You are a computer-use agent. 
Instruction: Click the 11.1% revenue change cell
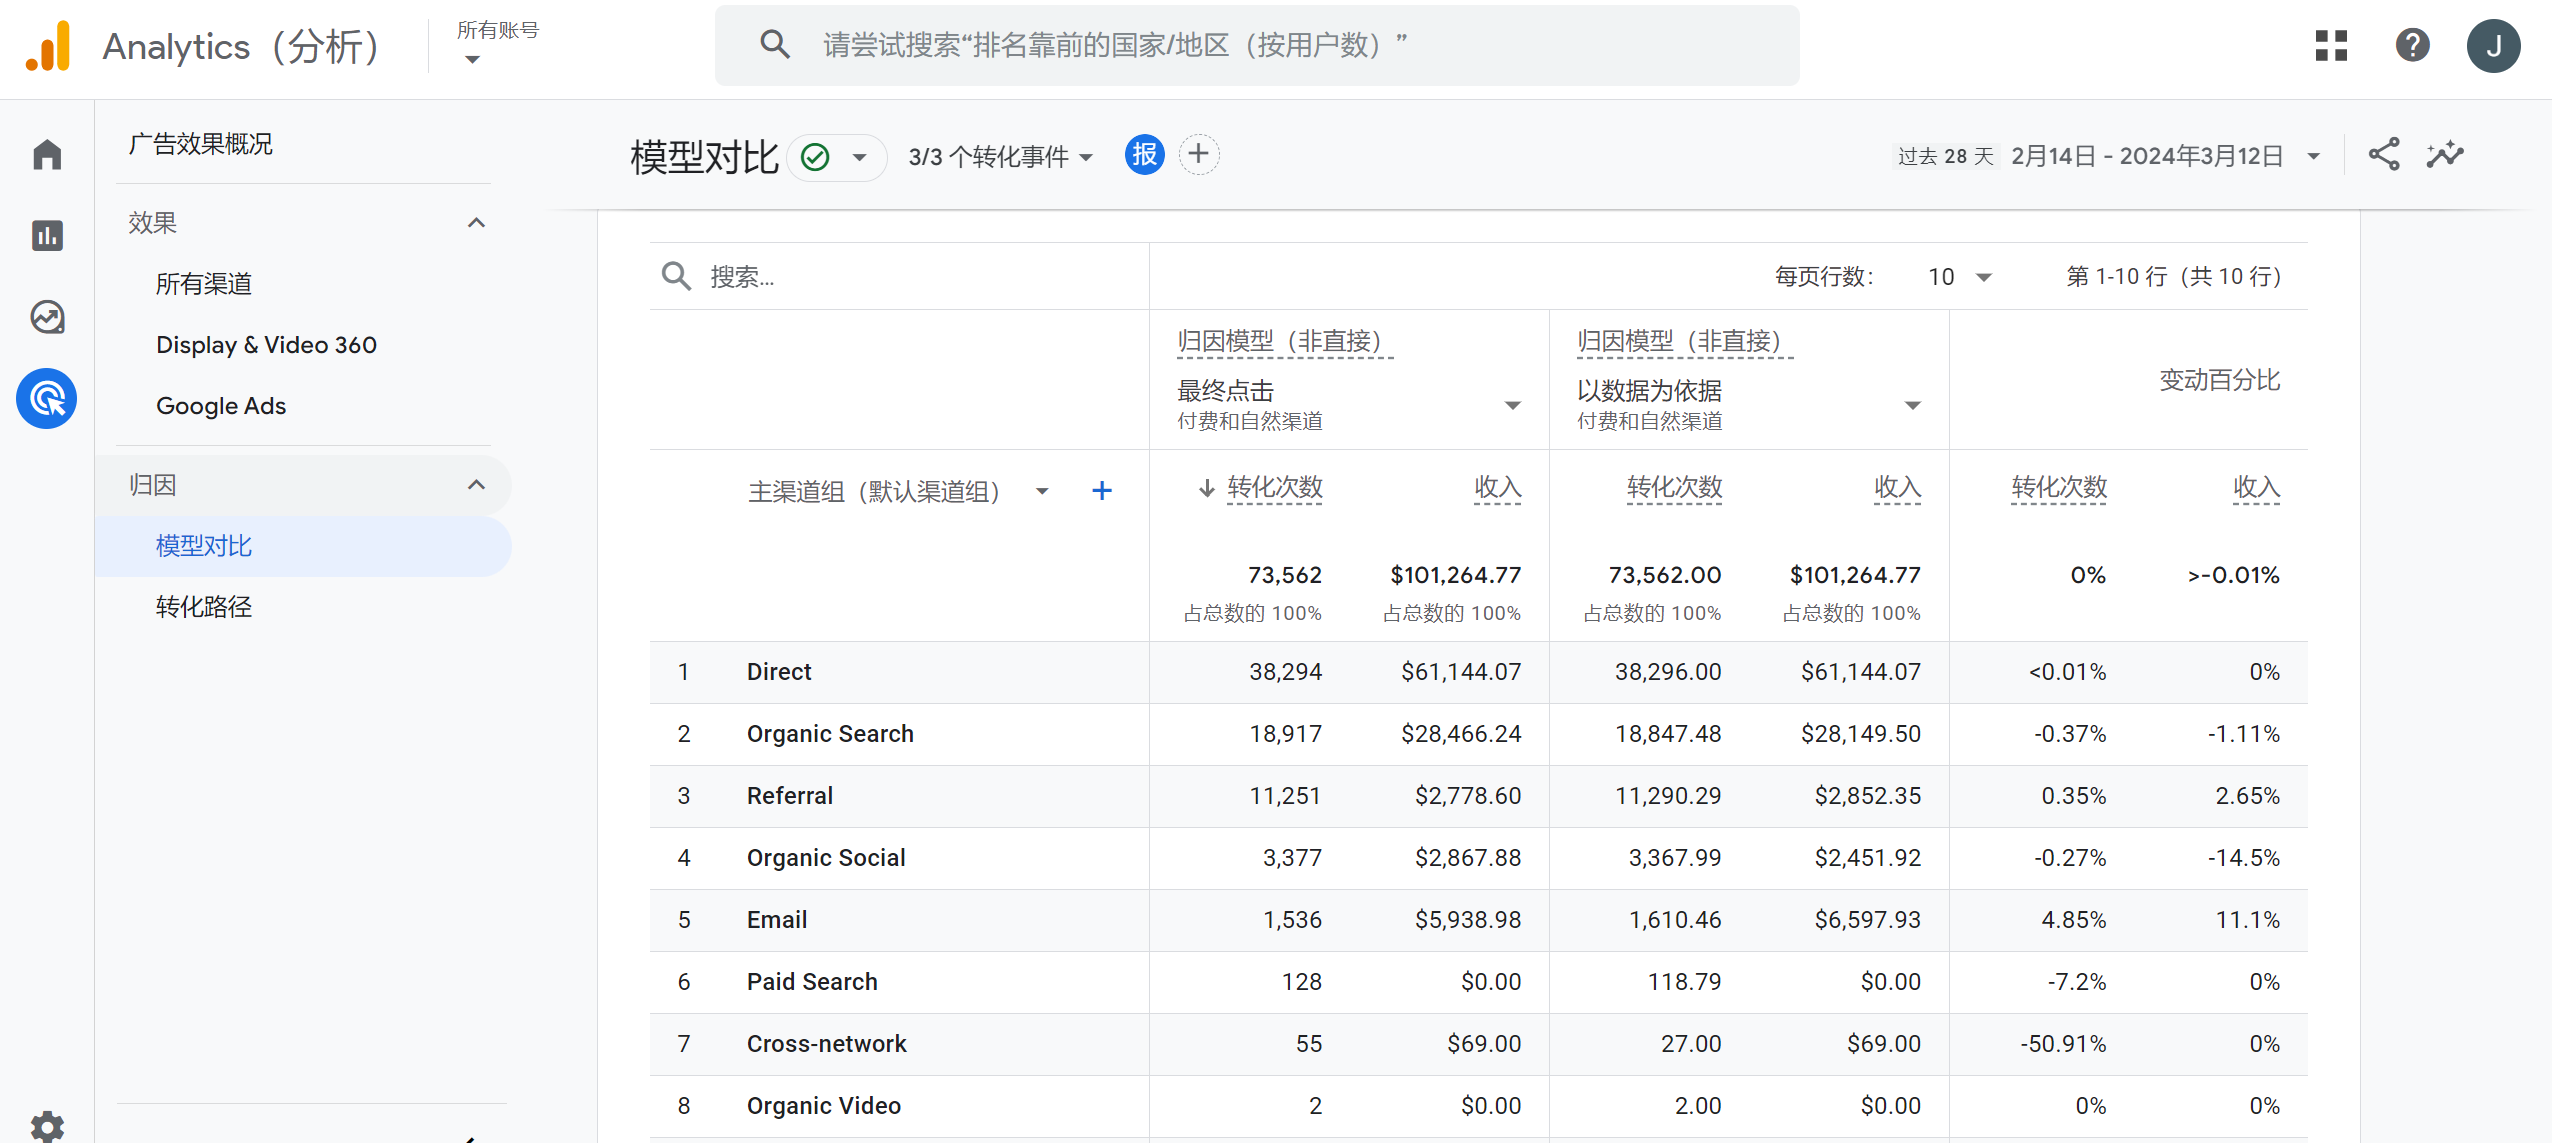2247,920
